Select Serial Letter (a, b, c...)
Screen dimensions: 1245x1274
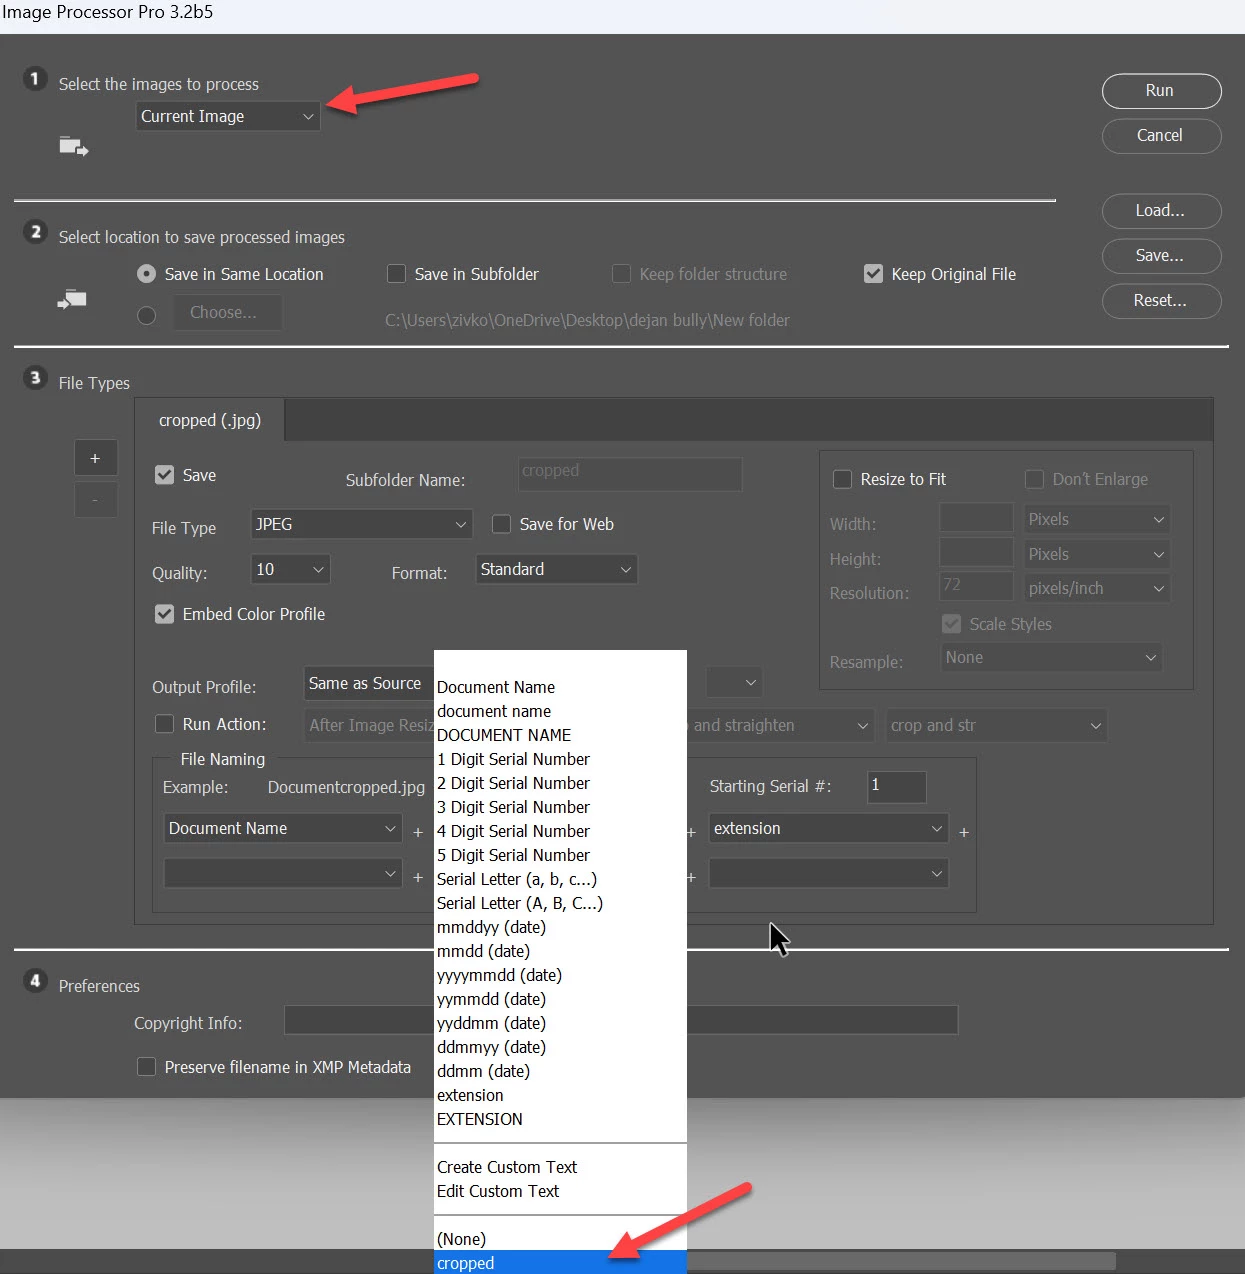click(560, 879)
